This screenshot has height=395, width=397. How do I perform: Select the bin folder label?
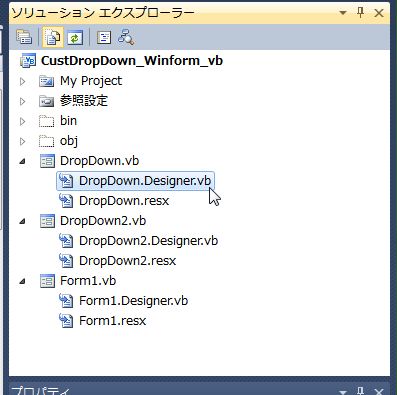(x=68, y=121)
